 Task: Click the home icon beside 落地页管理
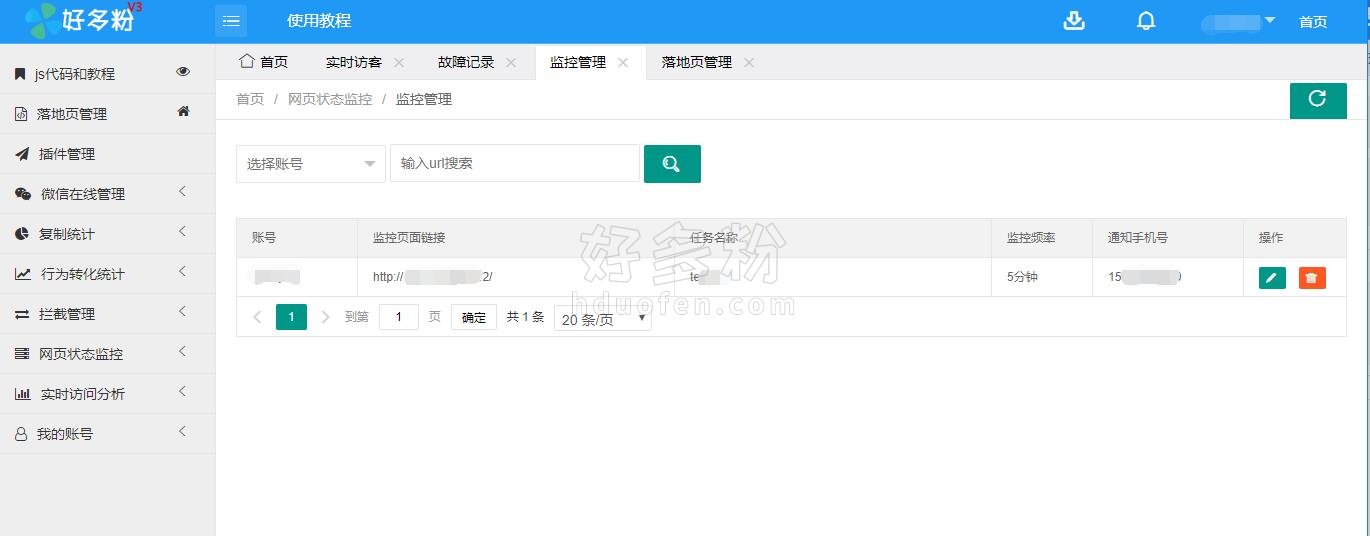[183, 112]
